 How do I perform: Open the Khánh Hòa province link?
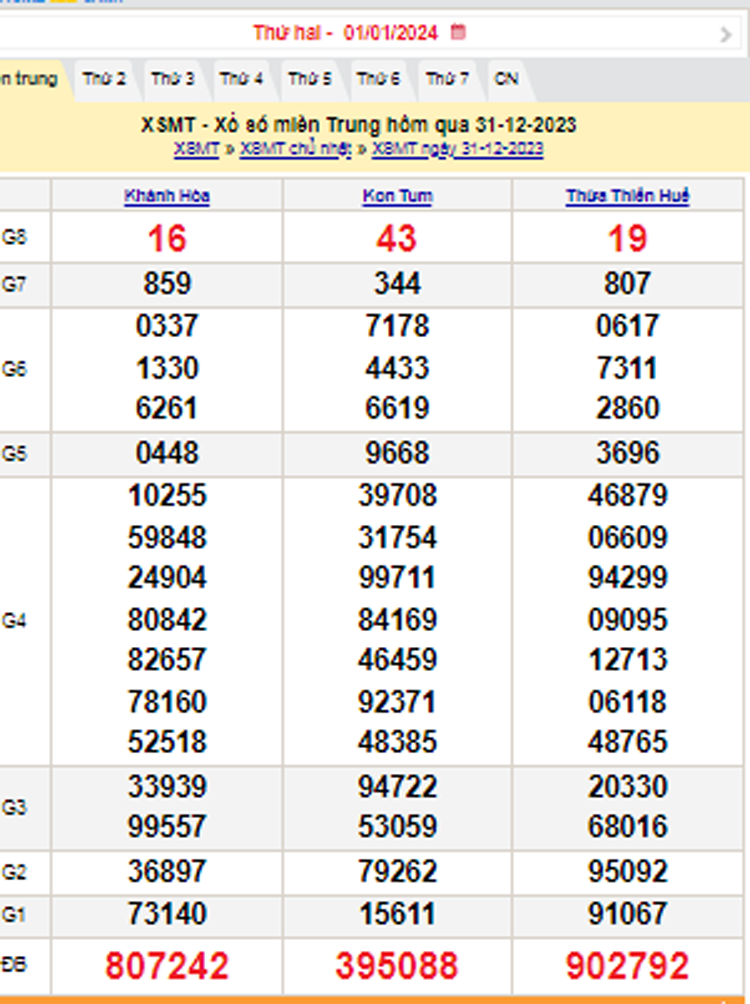tap(167, 196)
